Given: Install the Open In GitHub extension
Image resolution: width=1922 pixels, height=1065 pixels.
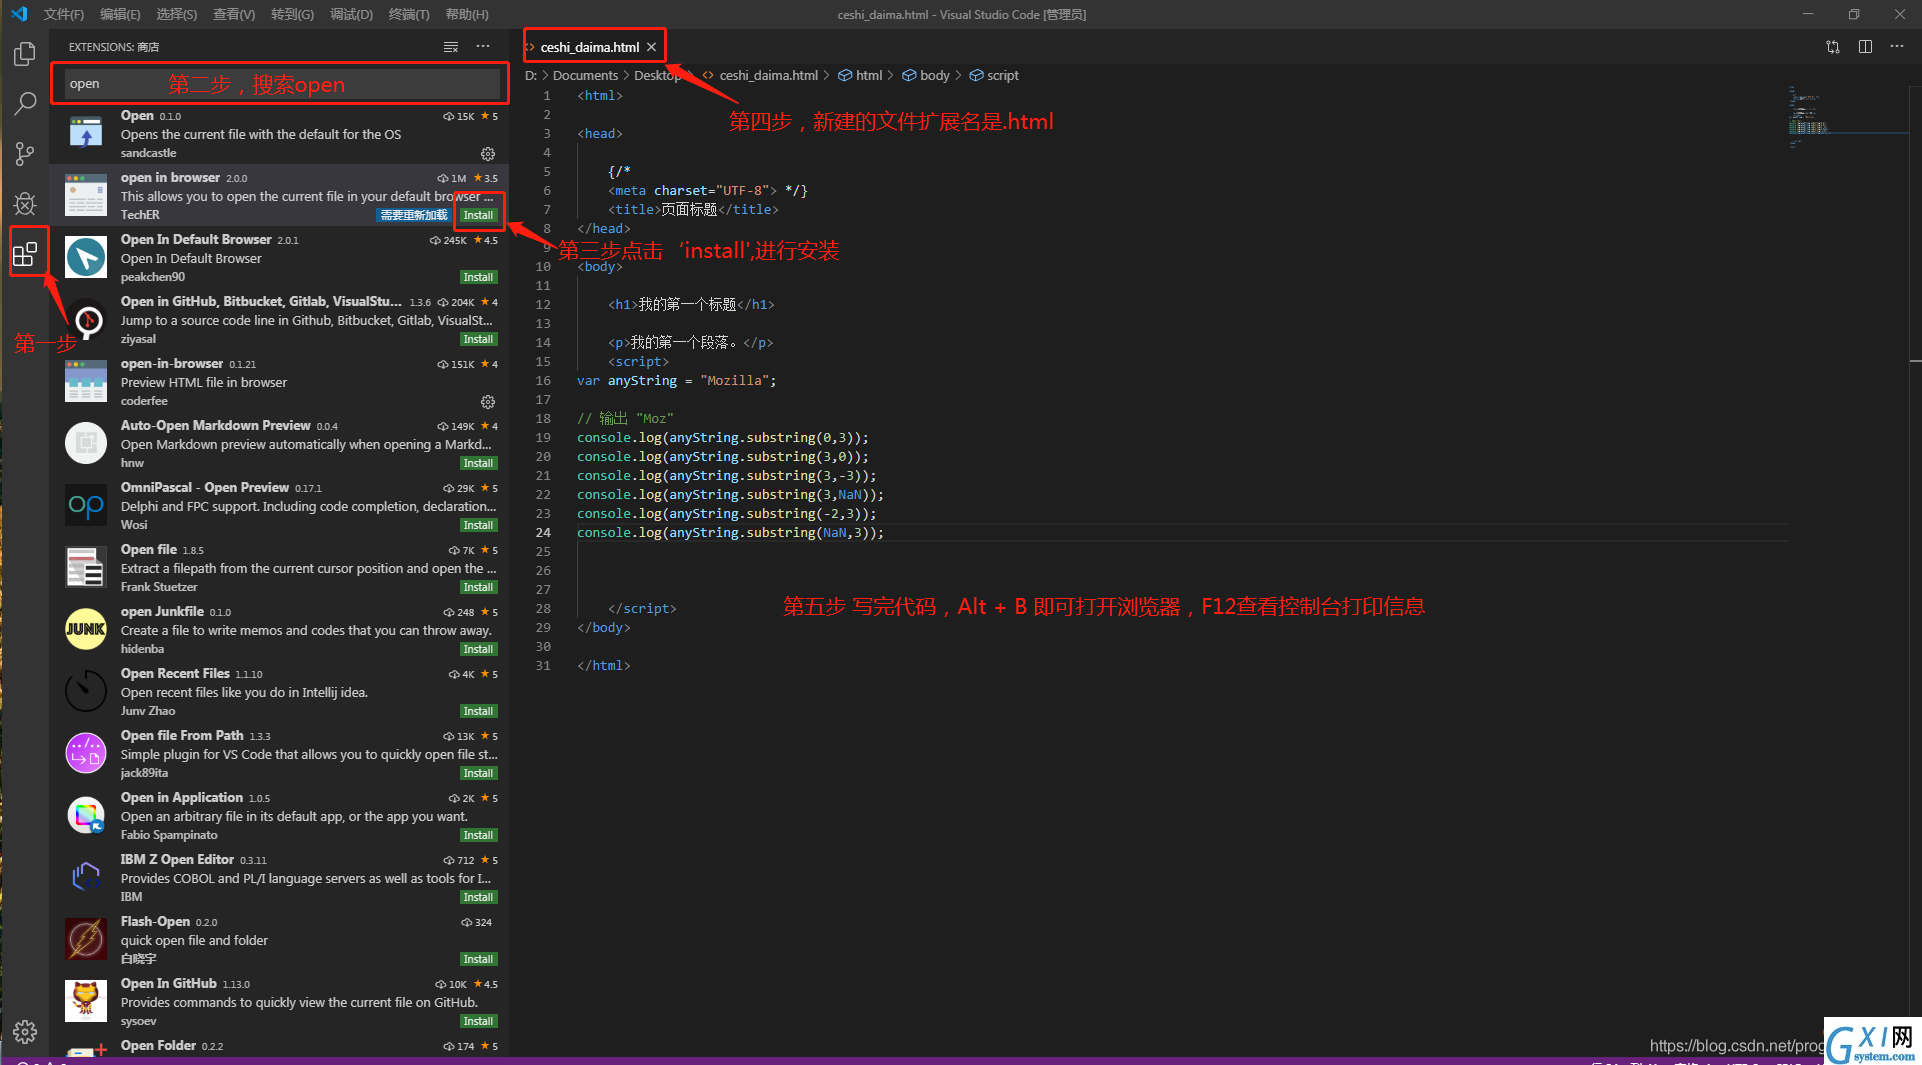Looking at the screenshot, I should (x=478, y=1021).
